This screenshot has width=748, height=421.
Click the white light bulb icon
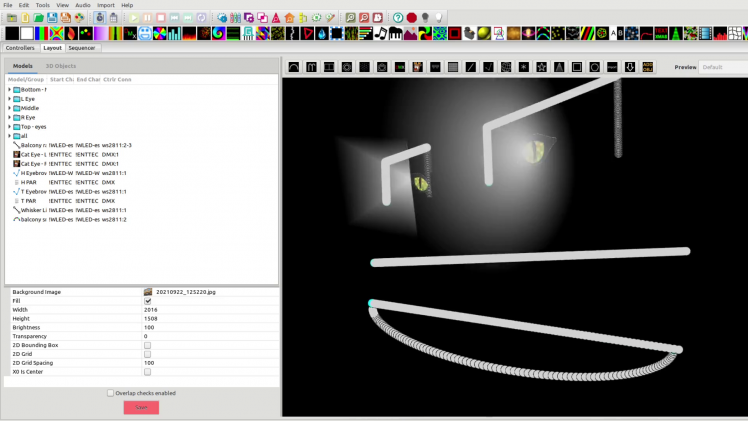tap(438, 18)
